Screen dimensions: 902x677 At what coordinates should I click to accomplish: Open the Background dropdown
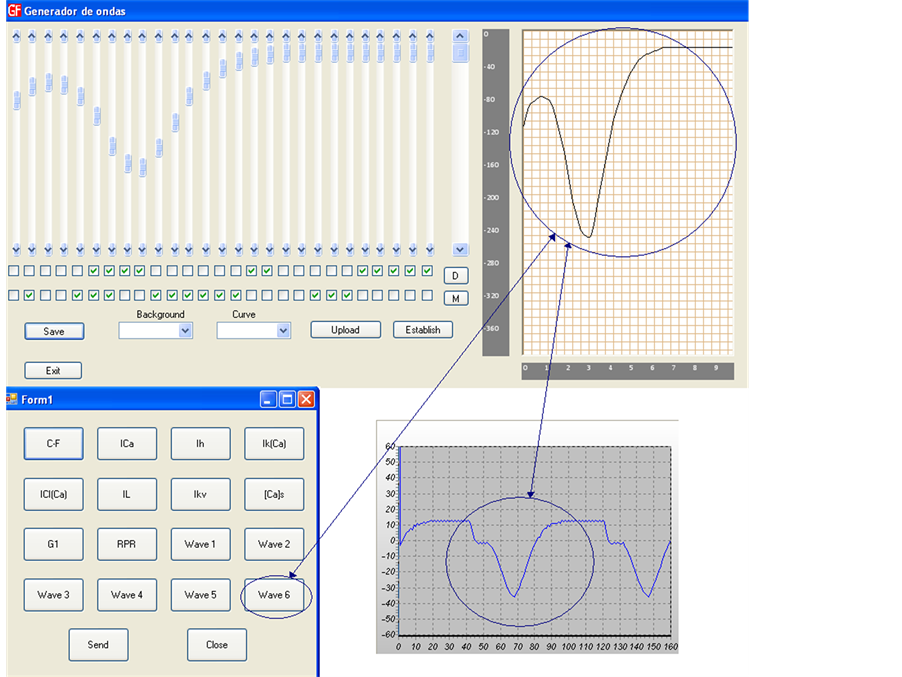click(185, 331)
